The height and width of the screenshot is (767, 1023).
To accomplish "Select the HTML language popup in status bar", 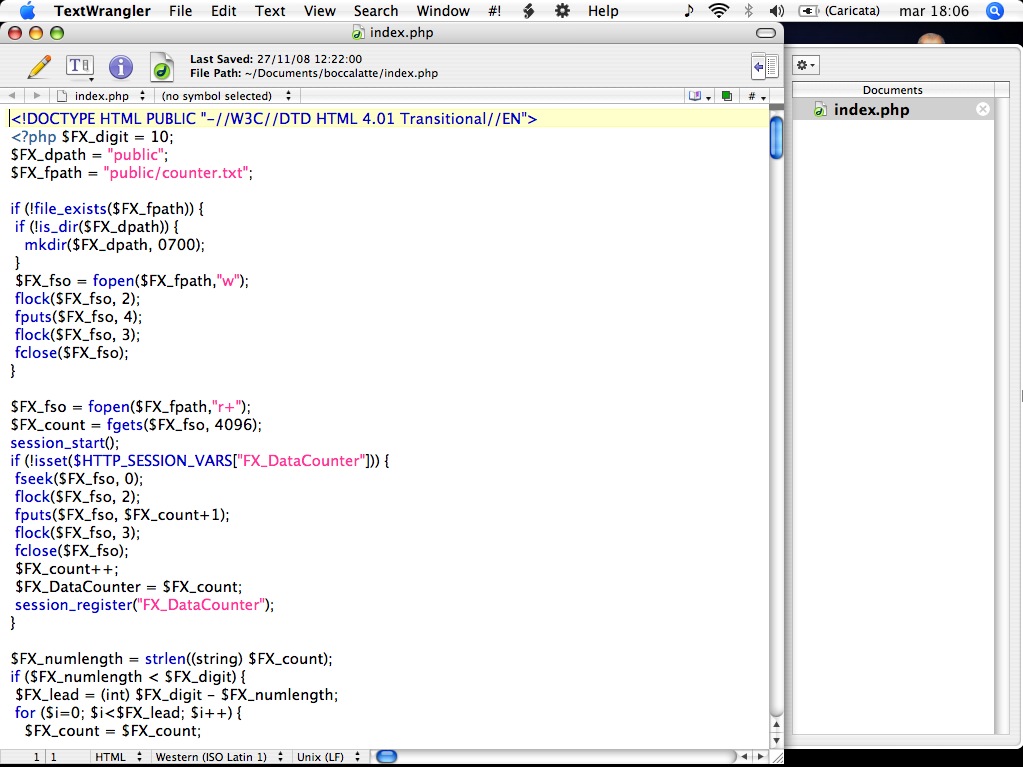I will [117, 757].
